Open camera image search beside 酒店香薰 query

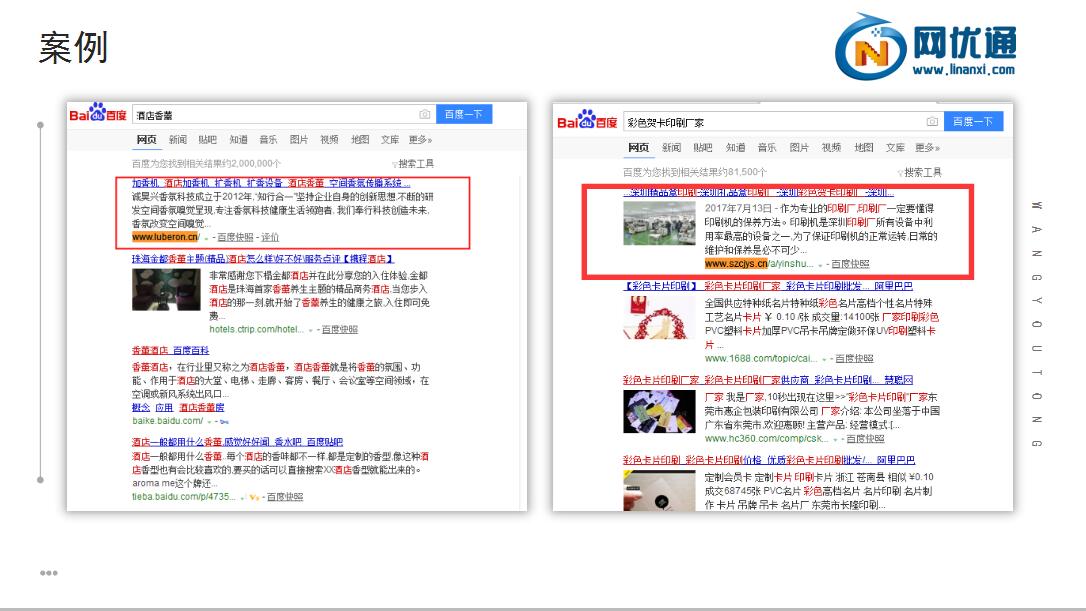pyautogui.click(x=425, y=114)
